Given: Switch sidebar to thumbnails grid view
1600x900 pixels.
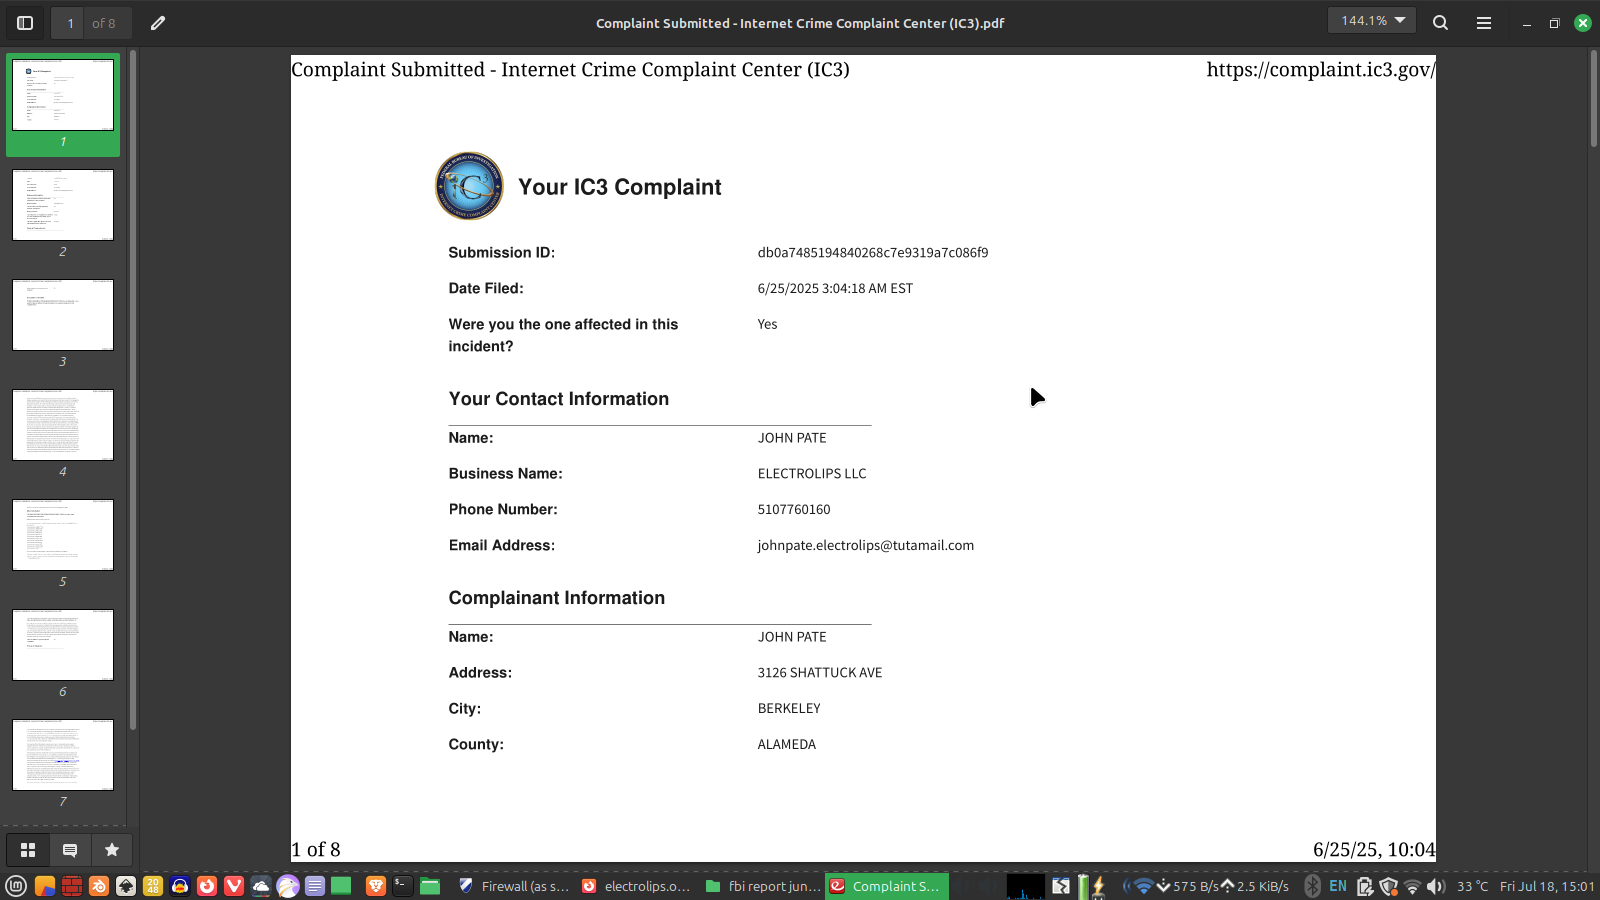Looking at the screenshot, I should (28, 850).
